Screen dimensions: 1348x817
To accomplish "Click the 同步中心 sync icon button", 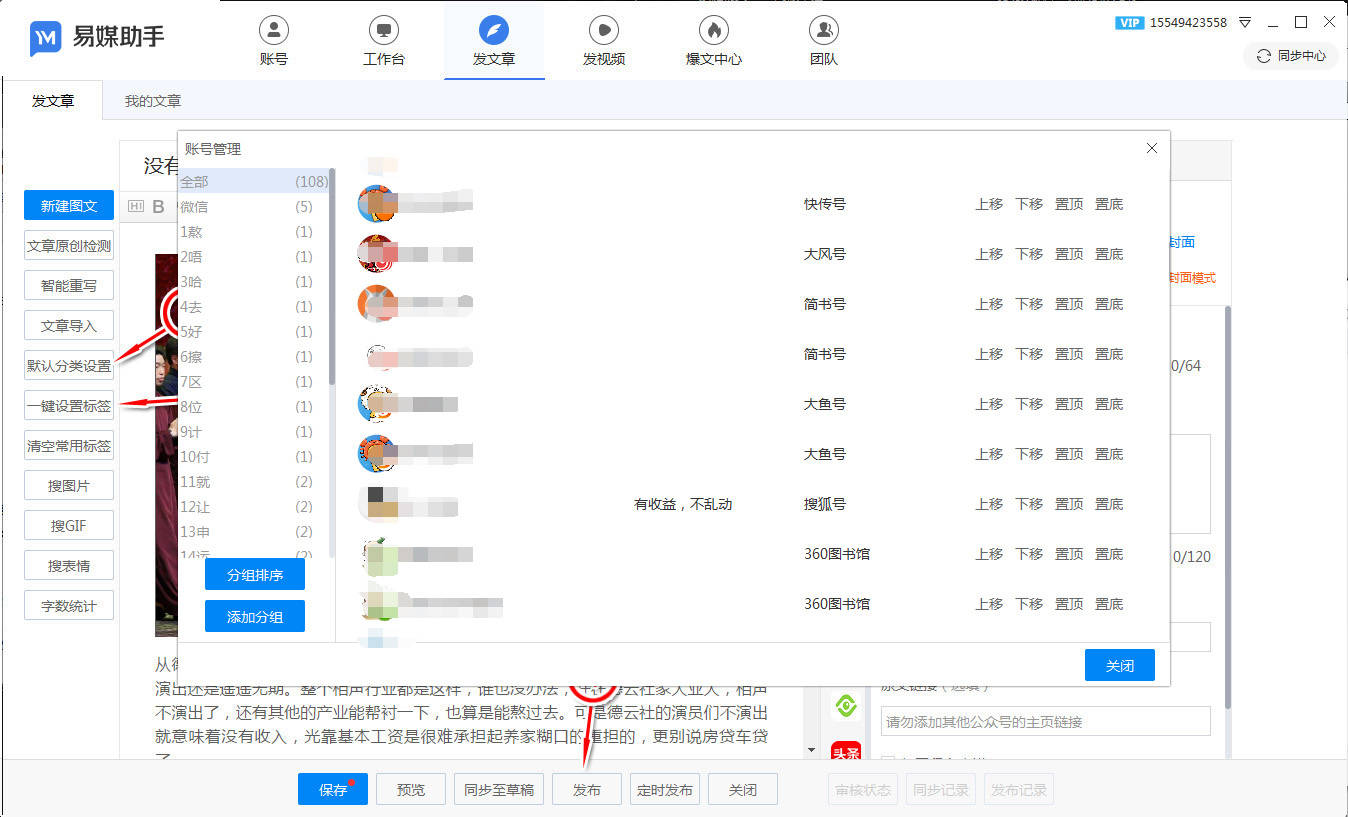I will click(1290, 56).
